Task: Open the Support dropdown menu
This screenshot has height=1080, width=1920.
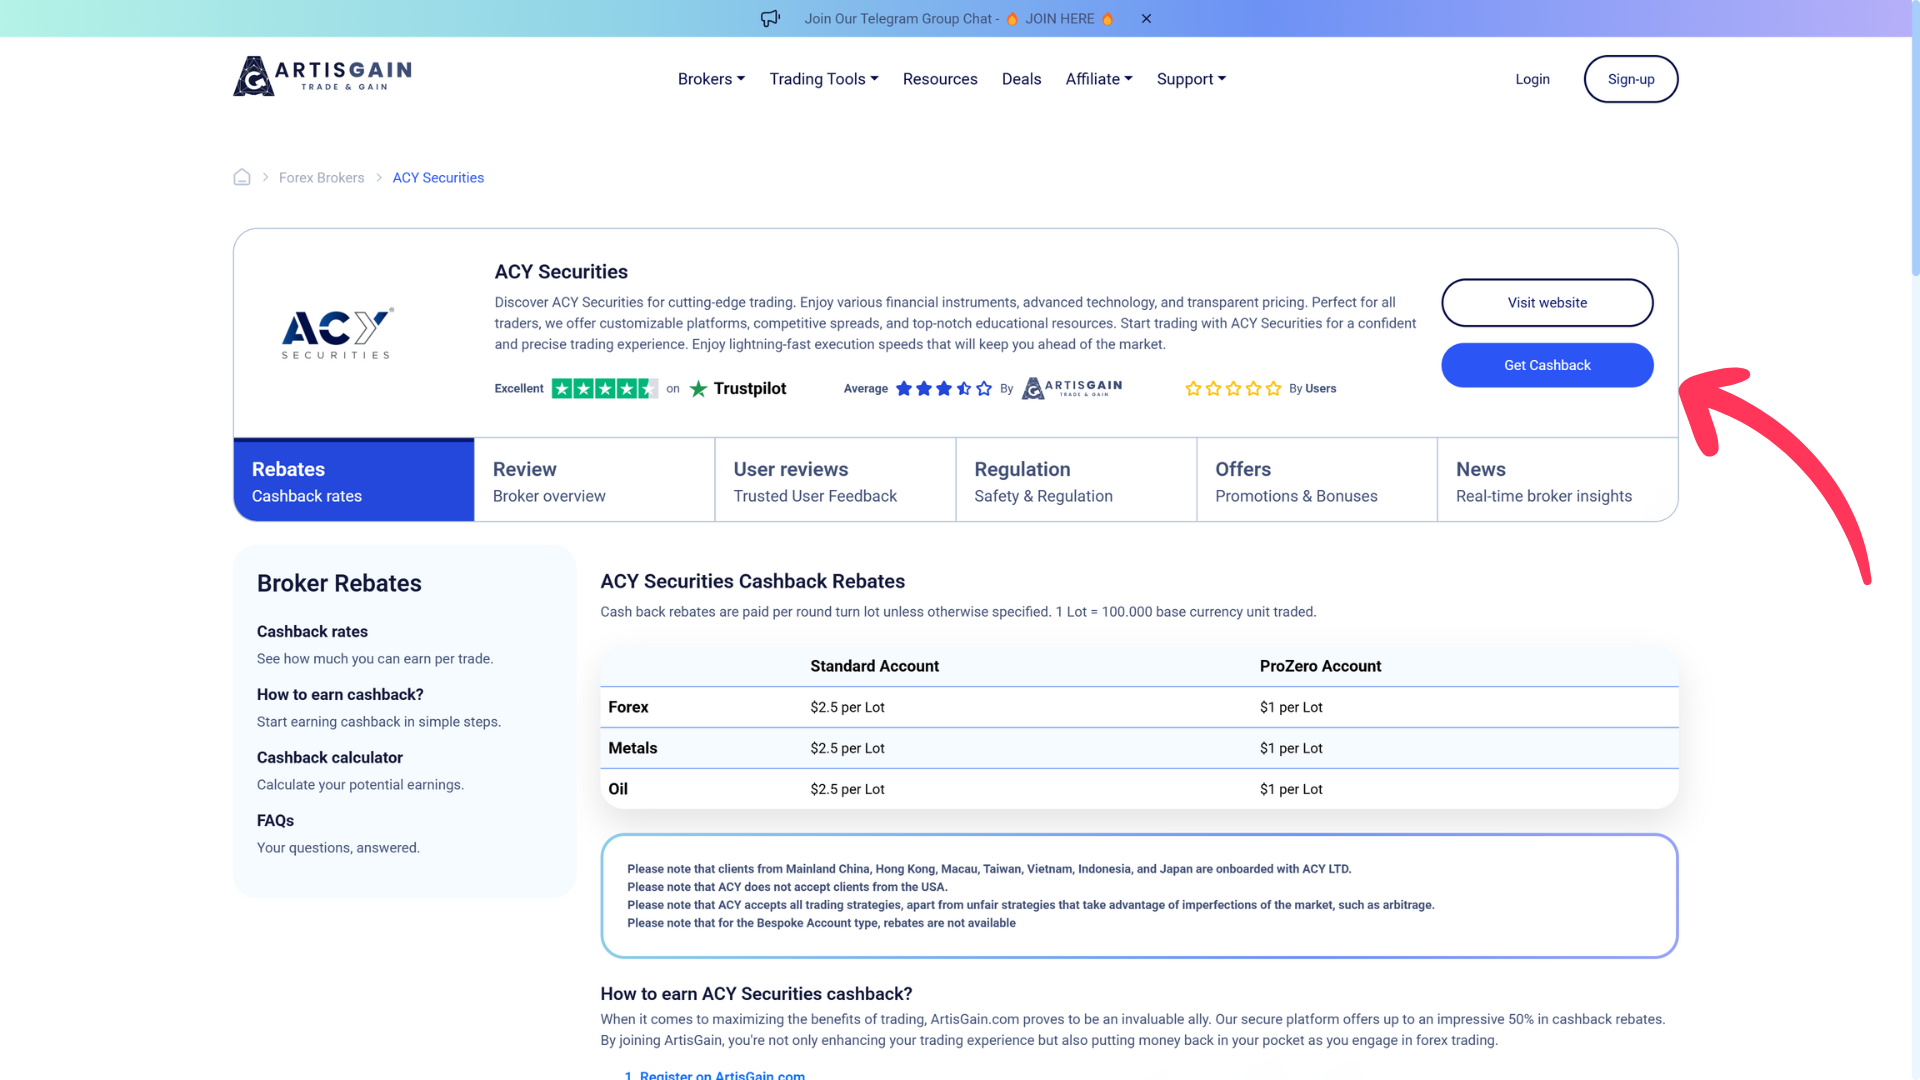Action: coord(1191,79)
